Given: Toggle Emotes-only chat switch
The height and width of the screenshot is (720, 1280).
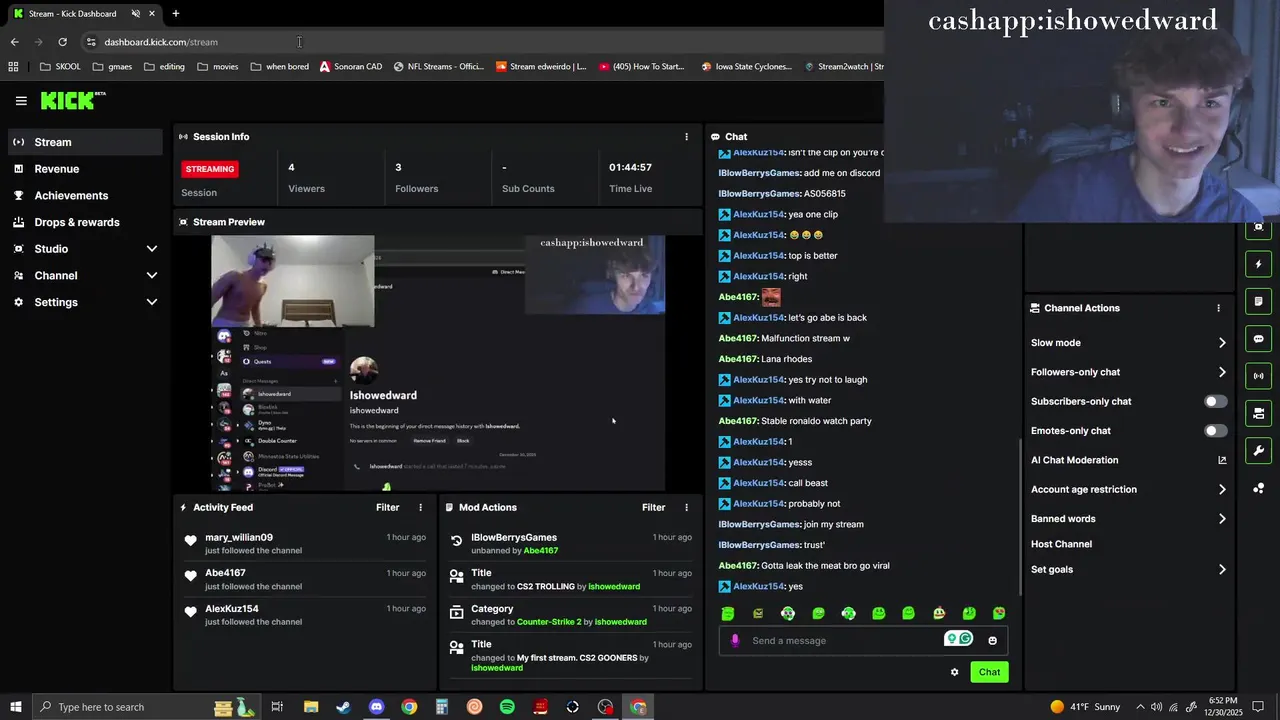Looking at the screenshot, I should [1215, 431].
